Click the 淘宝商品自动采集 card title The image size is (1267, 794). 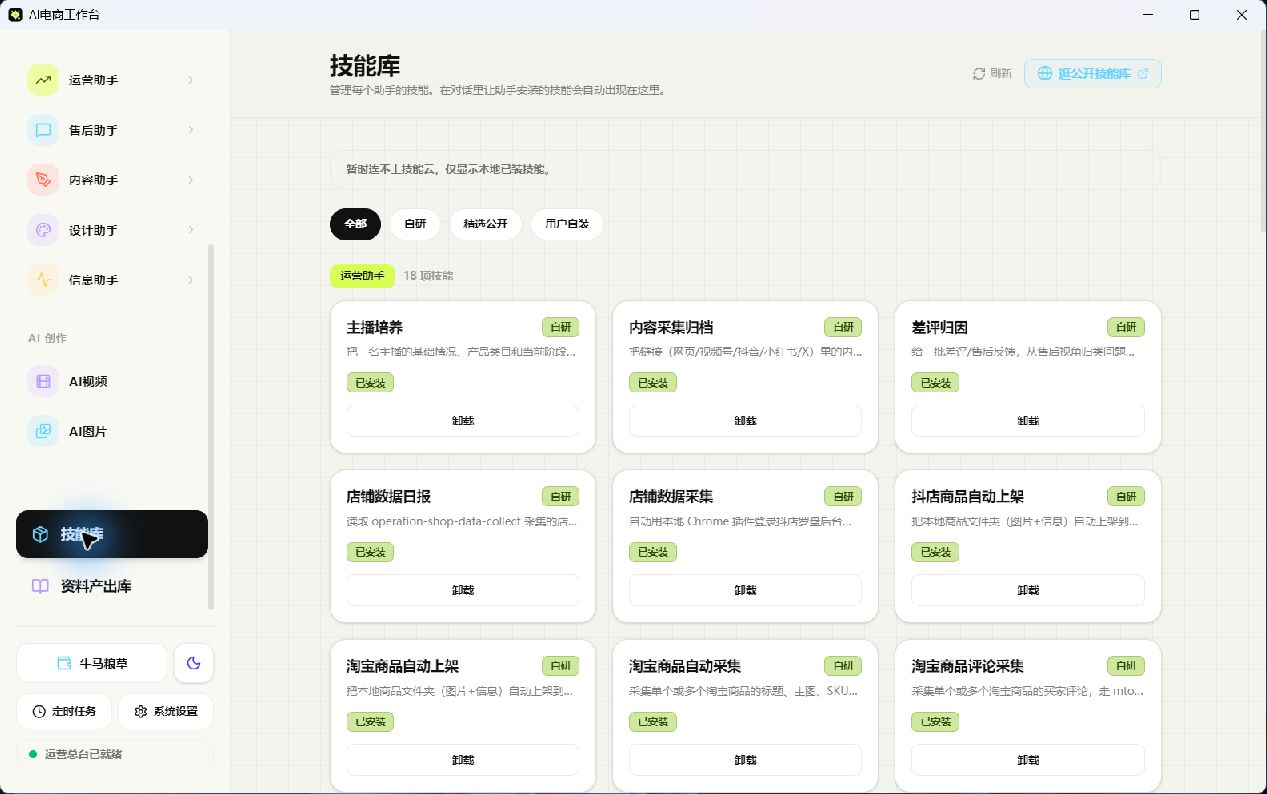(685, 666)
